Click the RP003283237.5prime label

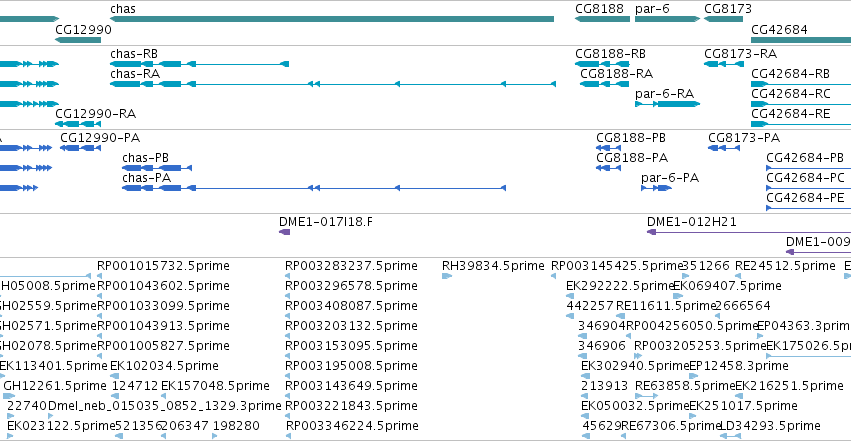point(352,266)
